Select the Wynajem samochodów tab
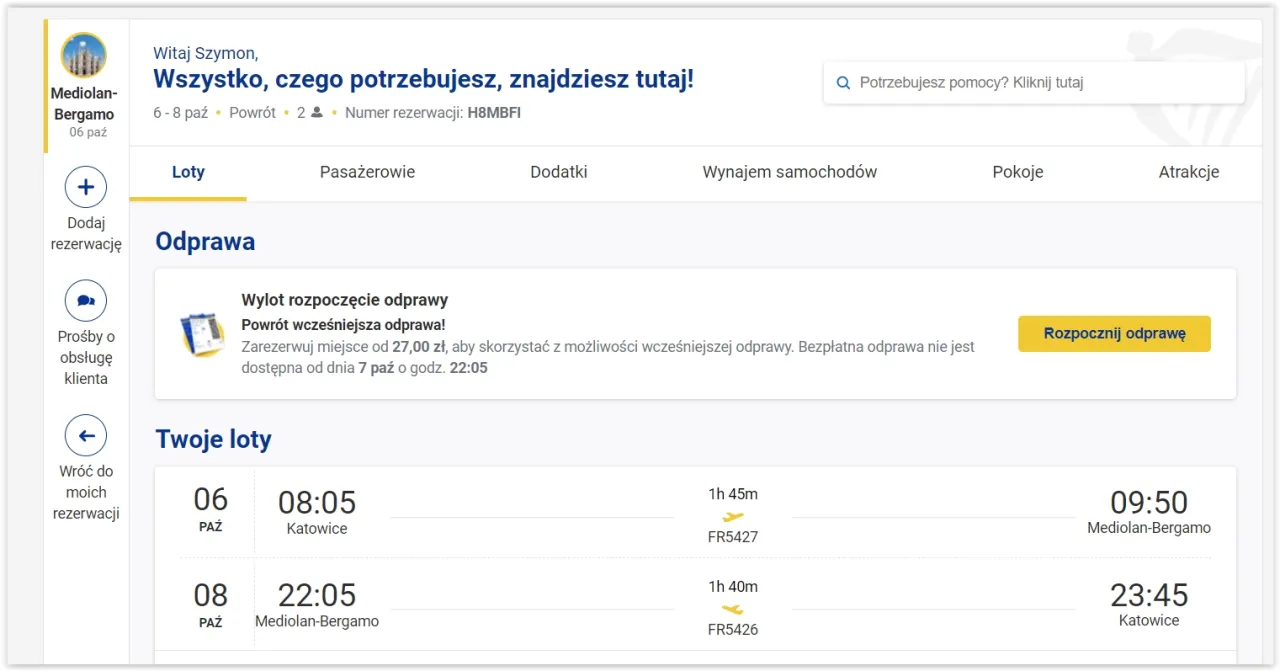 click(789, 172)
